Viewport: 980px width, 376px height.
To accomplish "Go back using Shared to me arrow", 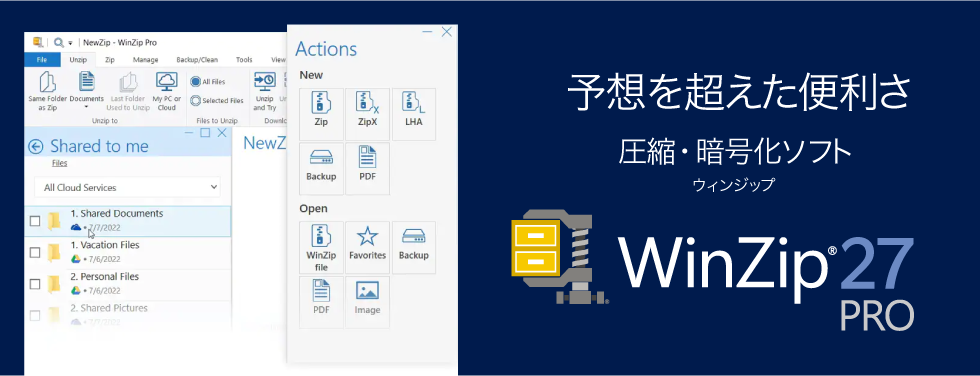I will pos(36,147).
